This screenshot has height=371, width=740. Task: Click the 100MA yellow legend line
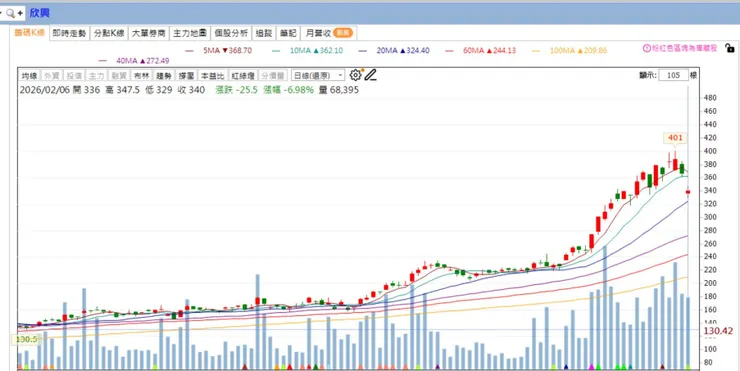pos(536,51)
